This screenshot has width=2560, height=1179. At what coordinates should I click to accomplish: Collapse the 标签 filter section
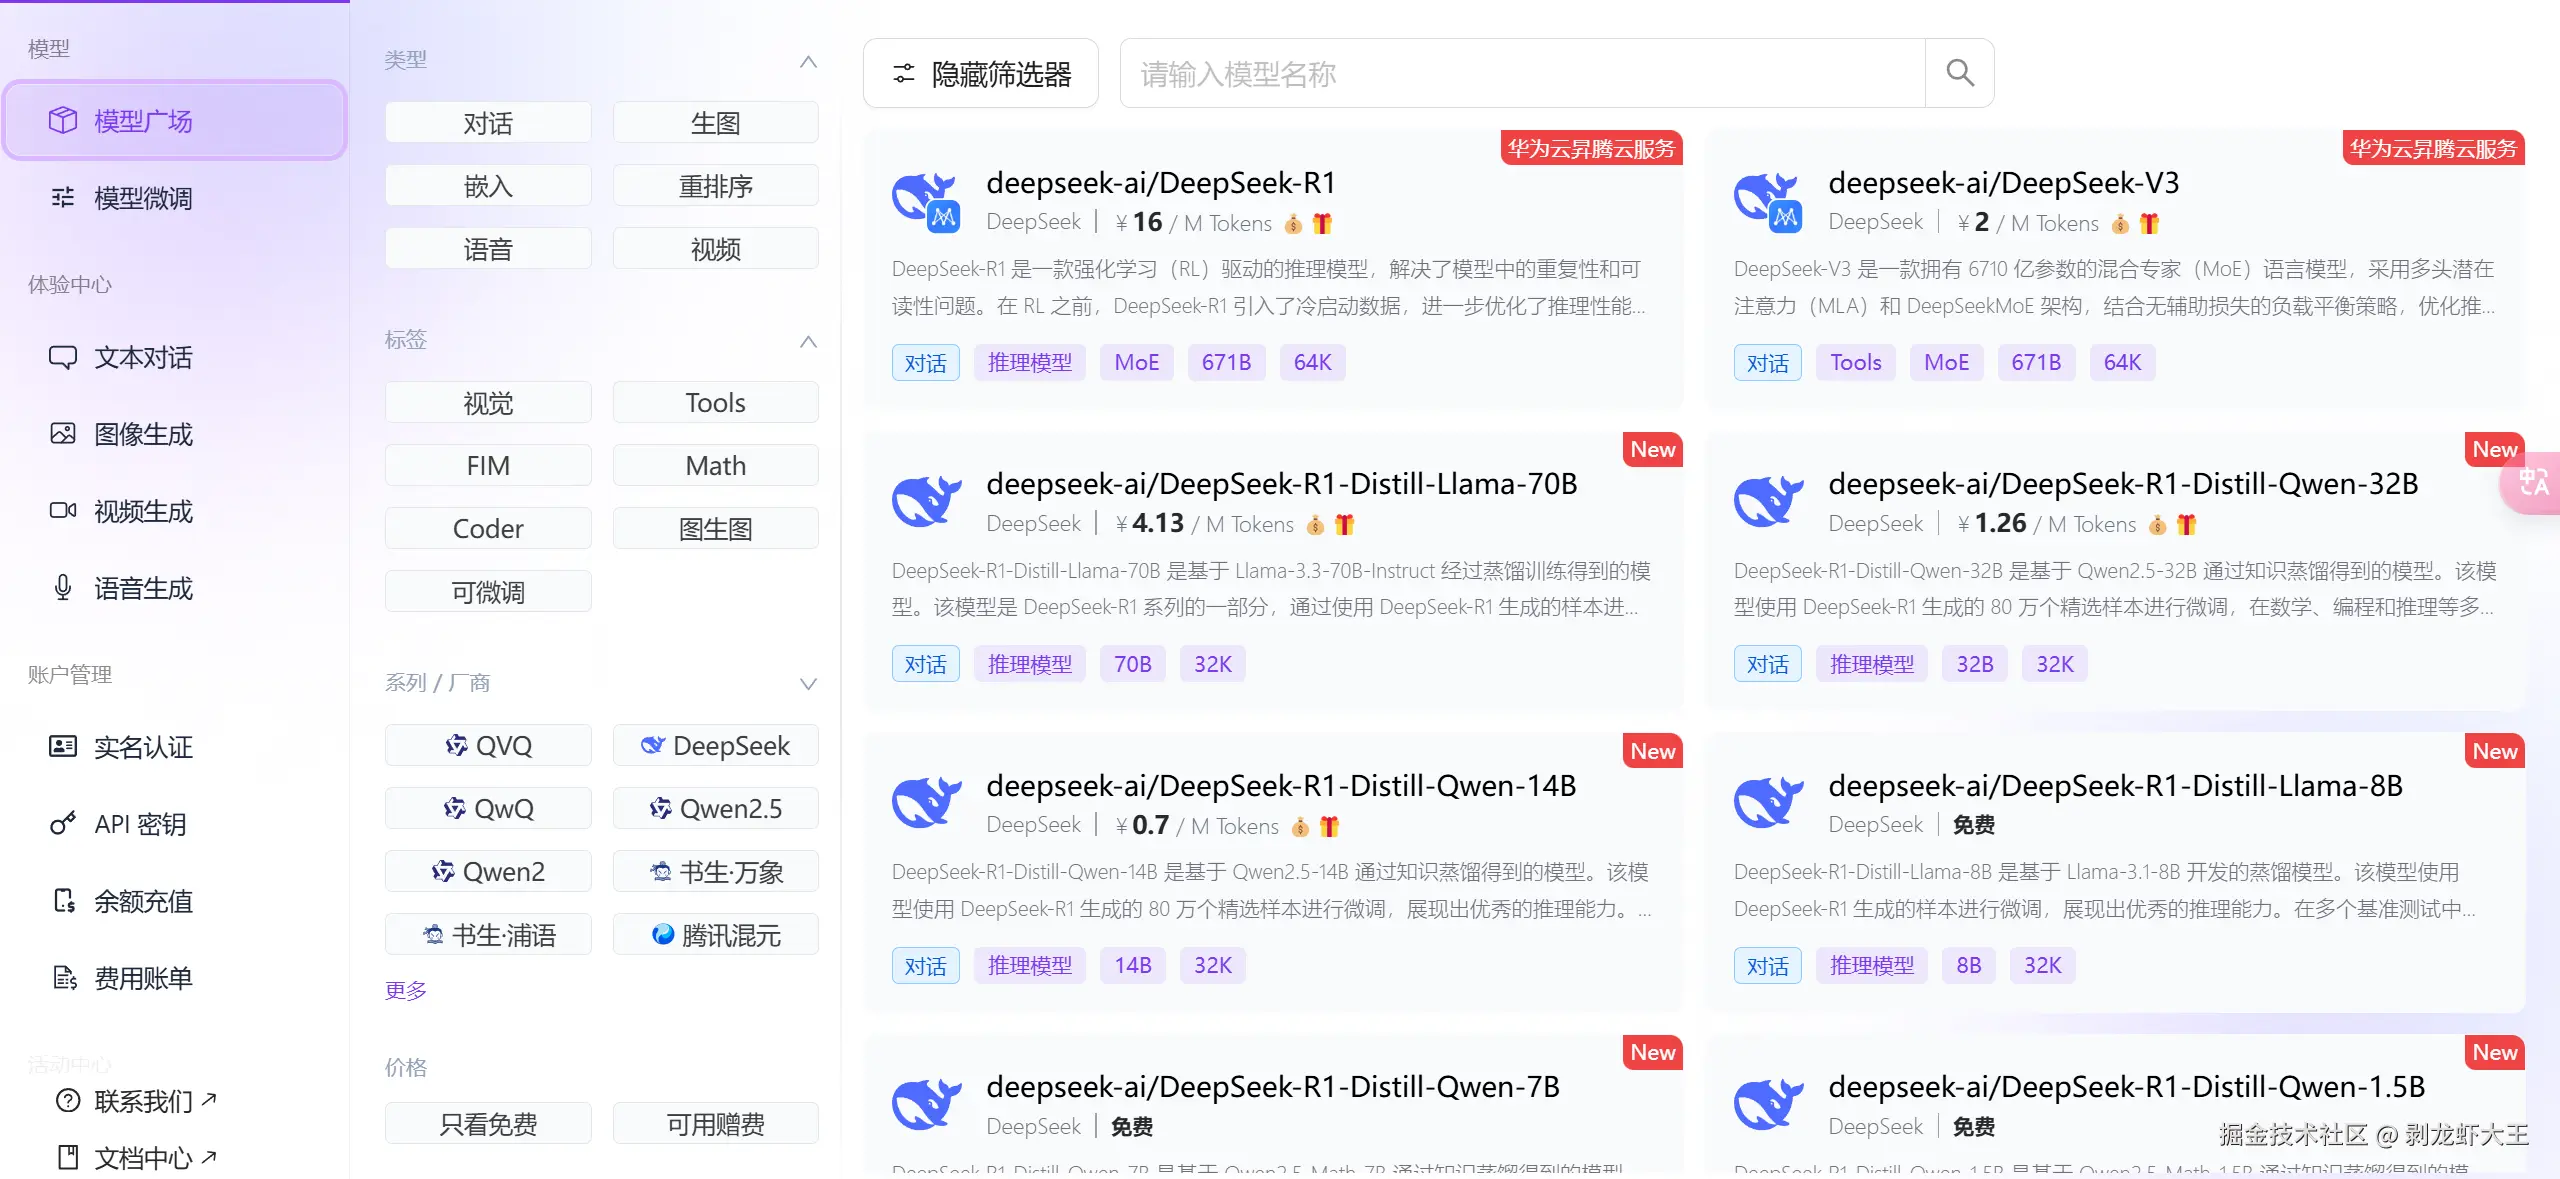tap(808, 342)
